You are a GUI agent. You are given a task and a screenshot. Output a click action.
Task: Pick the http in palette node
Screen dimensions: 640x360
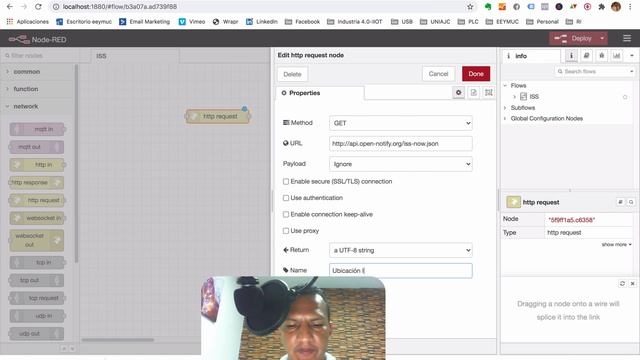pos(37,165)
